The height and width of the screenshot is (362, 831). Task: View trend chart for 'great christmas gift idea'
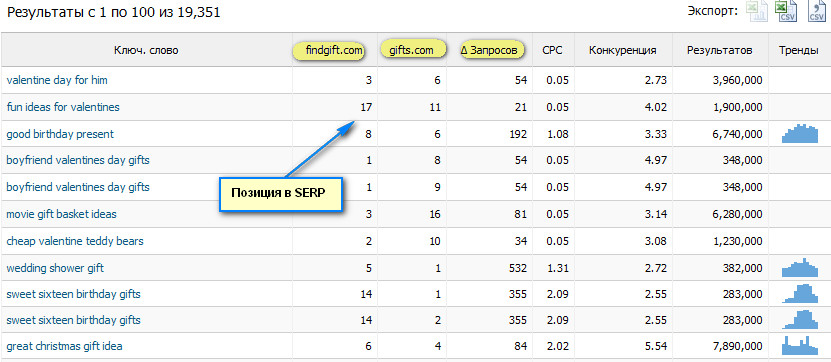pos(800,345)
